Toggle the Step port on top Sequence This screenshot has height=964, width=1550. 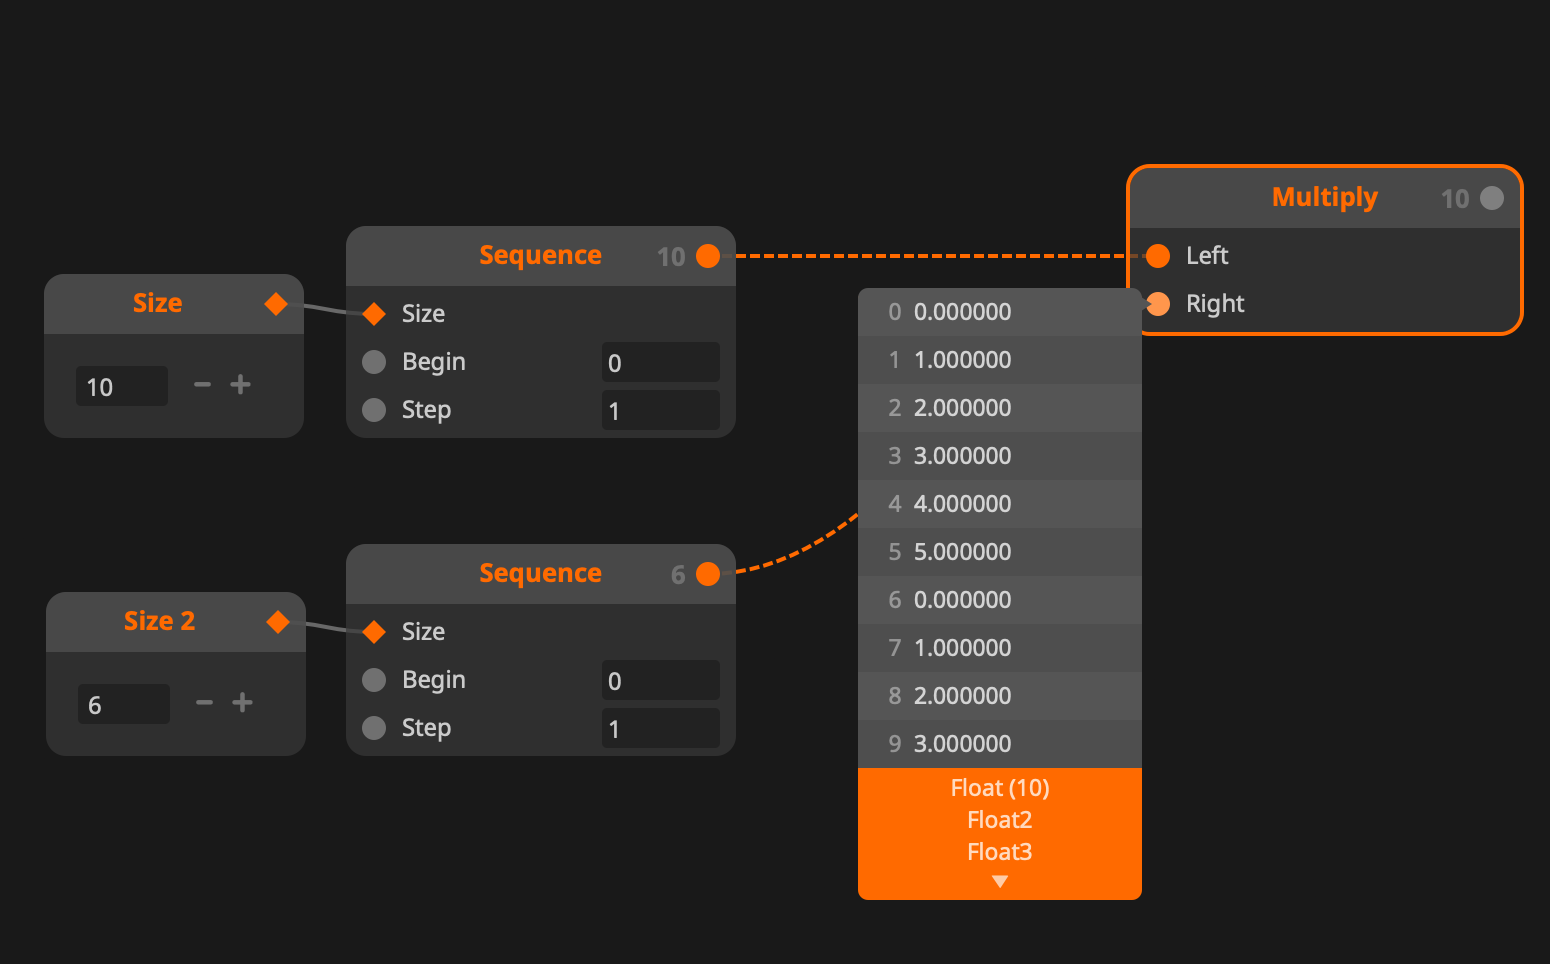tap(374, 410)
